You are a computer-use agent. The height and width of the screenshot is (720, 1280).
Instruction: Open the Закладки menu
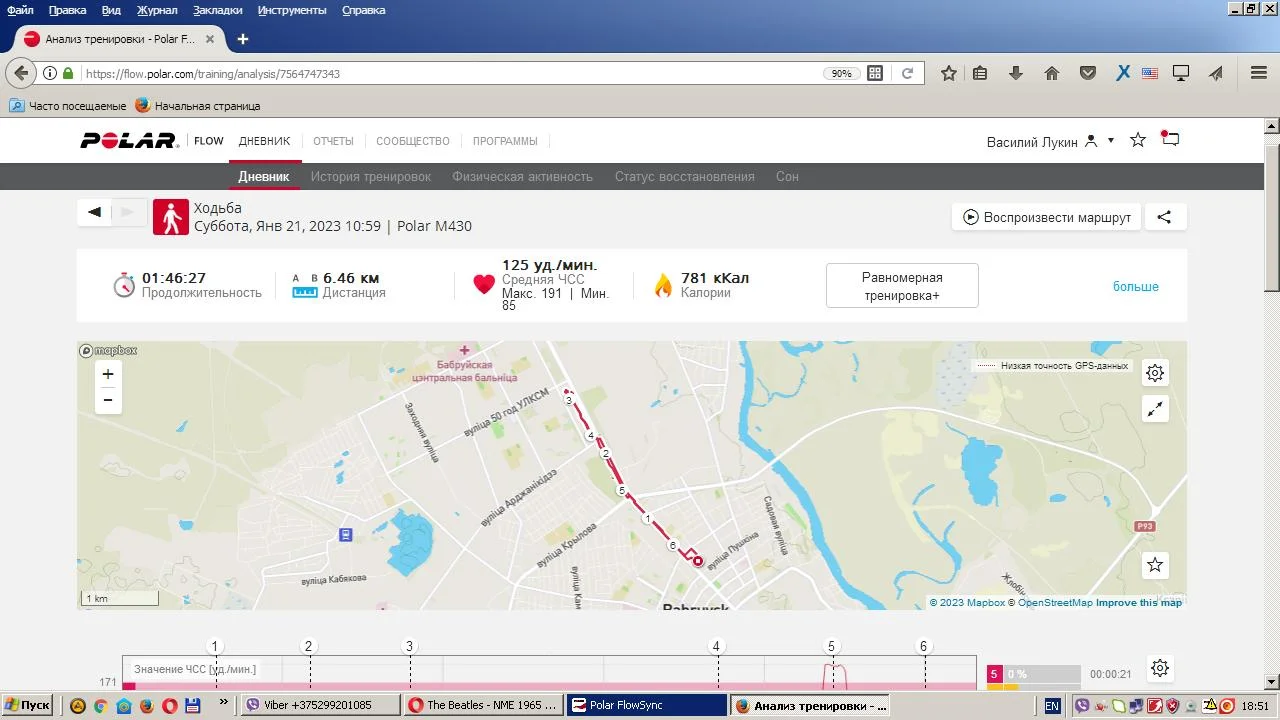(218, 10)
